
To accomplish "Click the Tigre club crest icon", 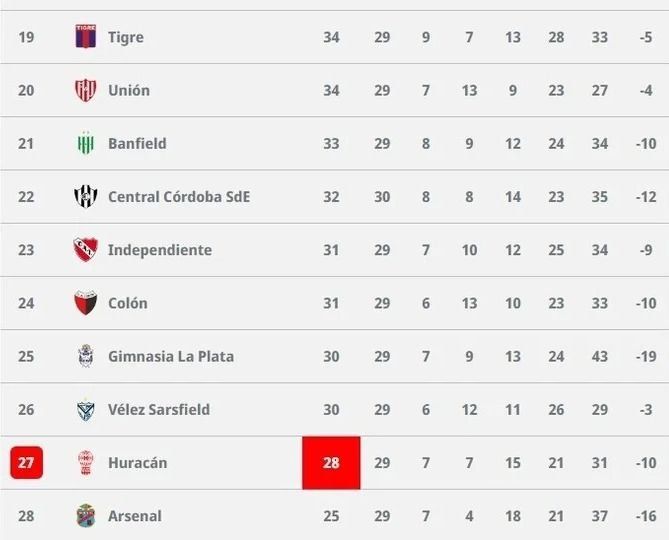I will (x=86, y=37).
